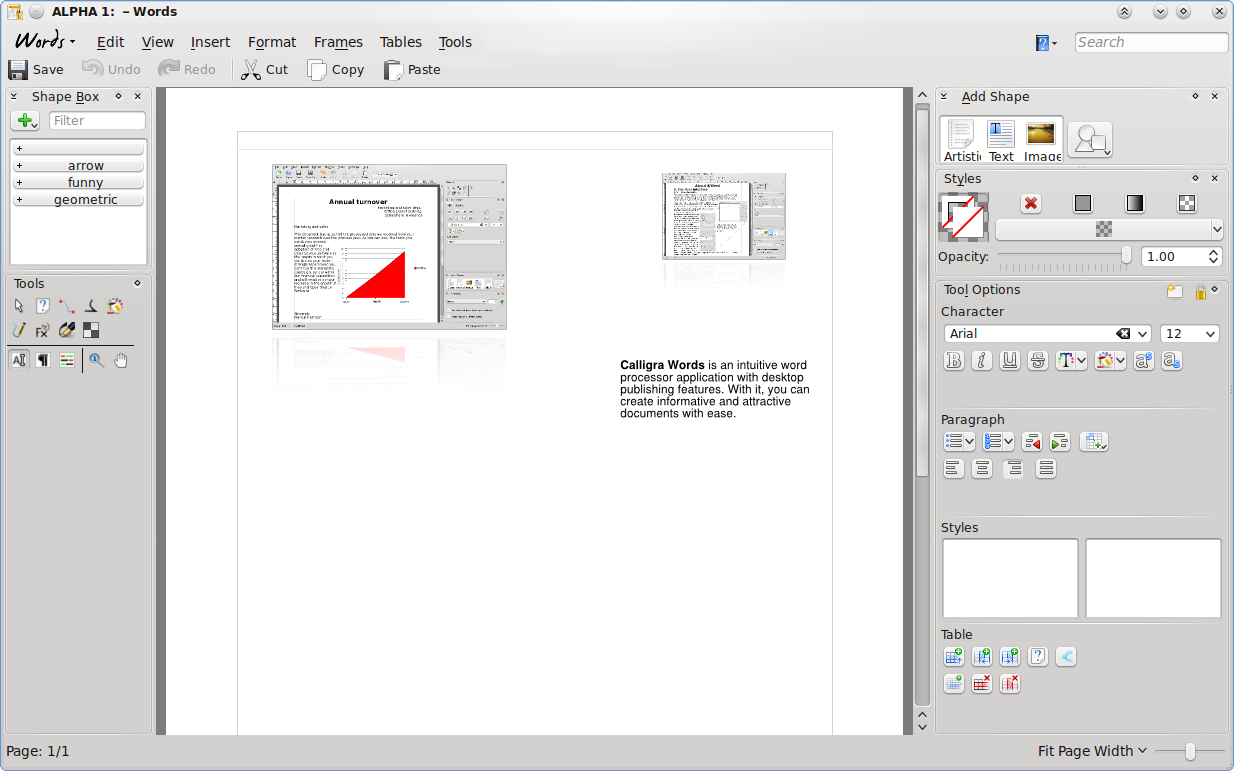
Task: Click the Shape Box filter field
Action: coord(97,121)
